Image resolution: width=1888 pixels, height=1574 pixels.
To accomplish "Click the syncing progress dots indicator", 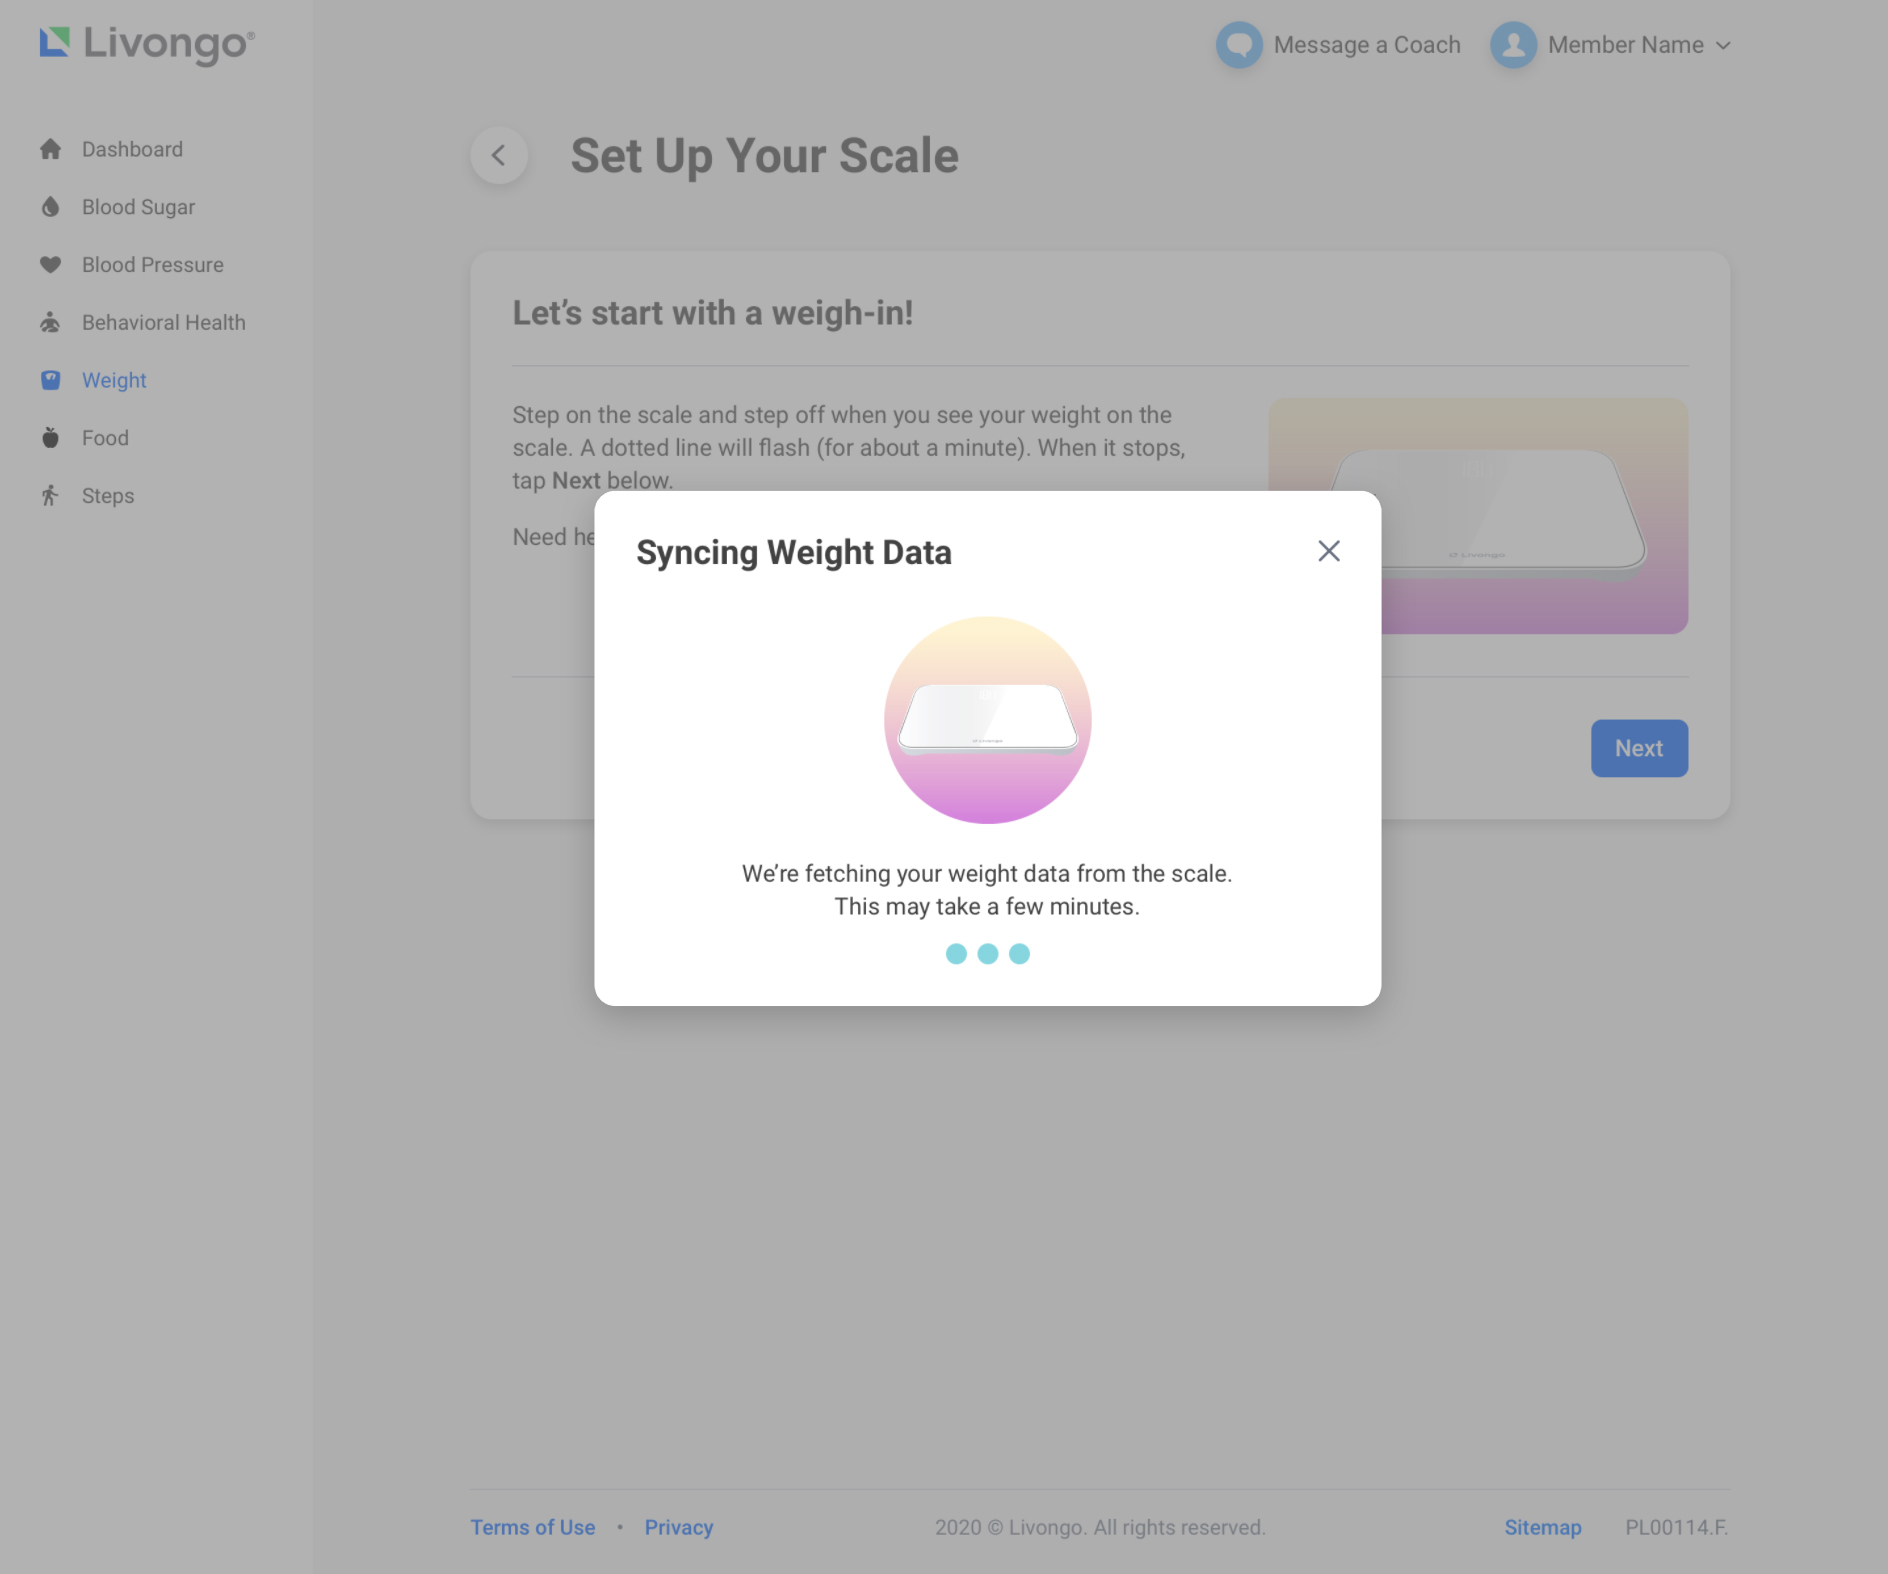I will [x=987, y=953].
